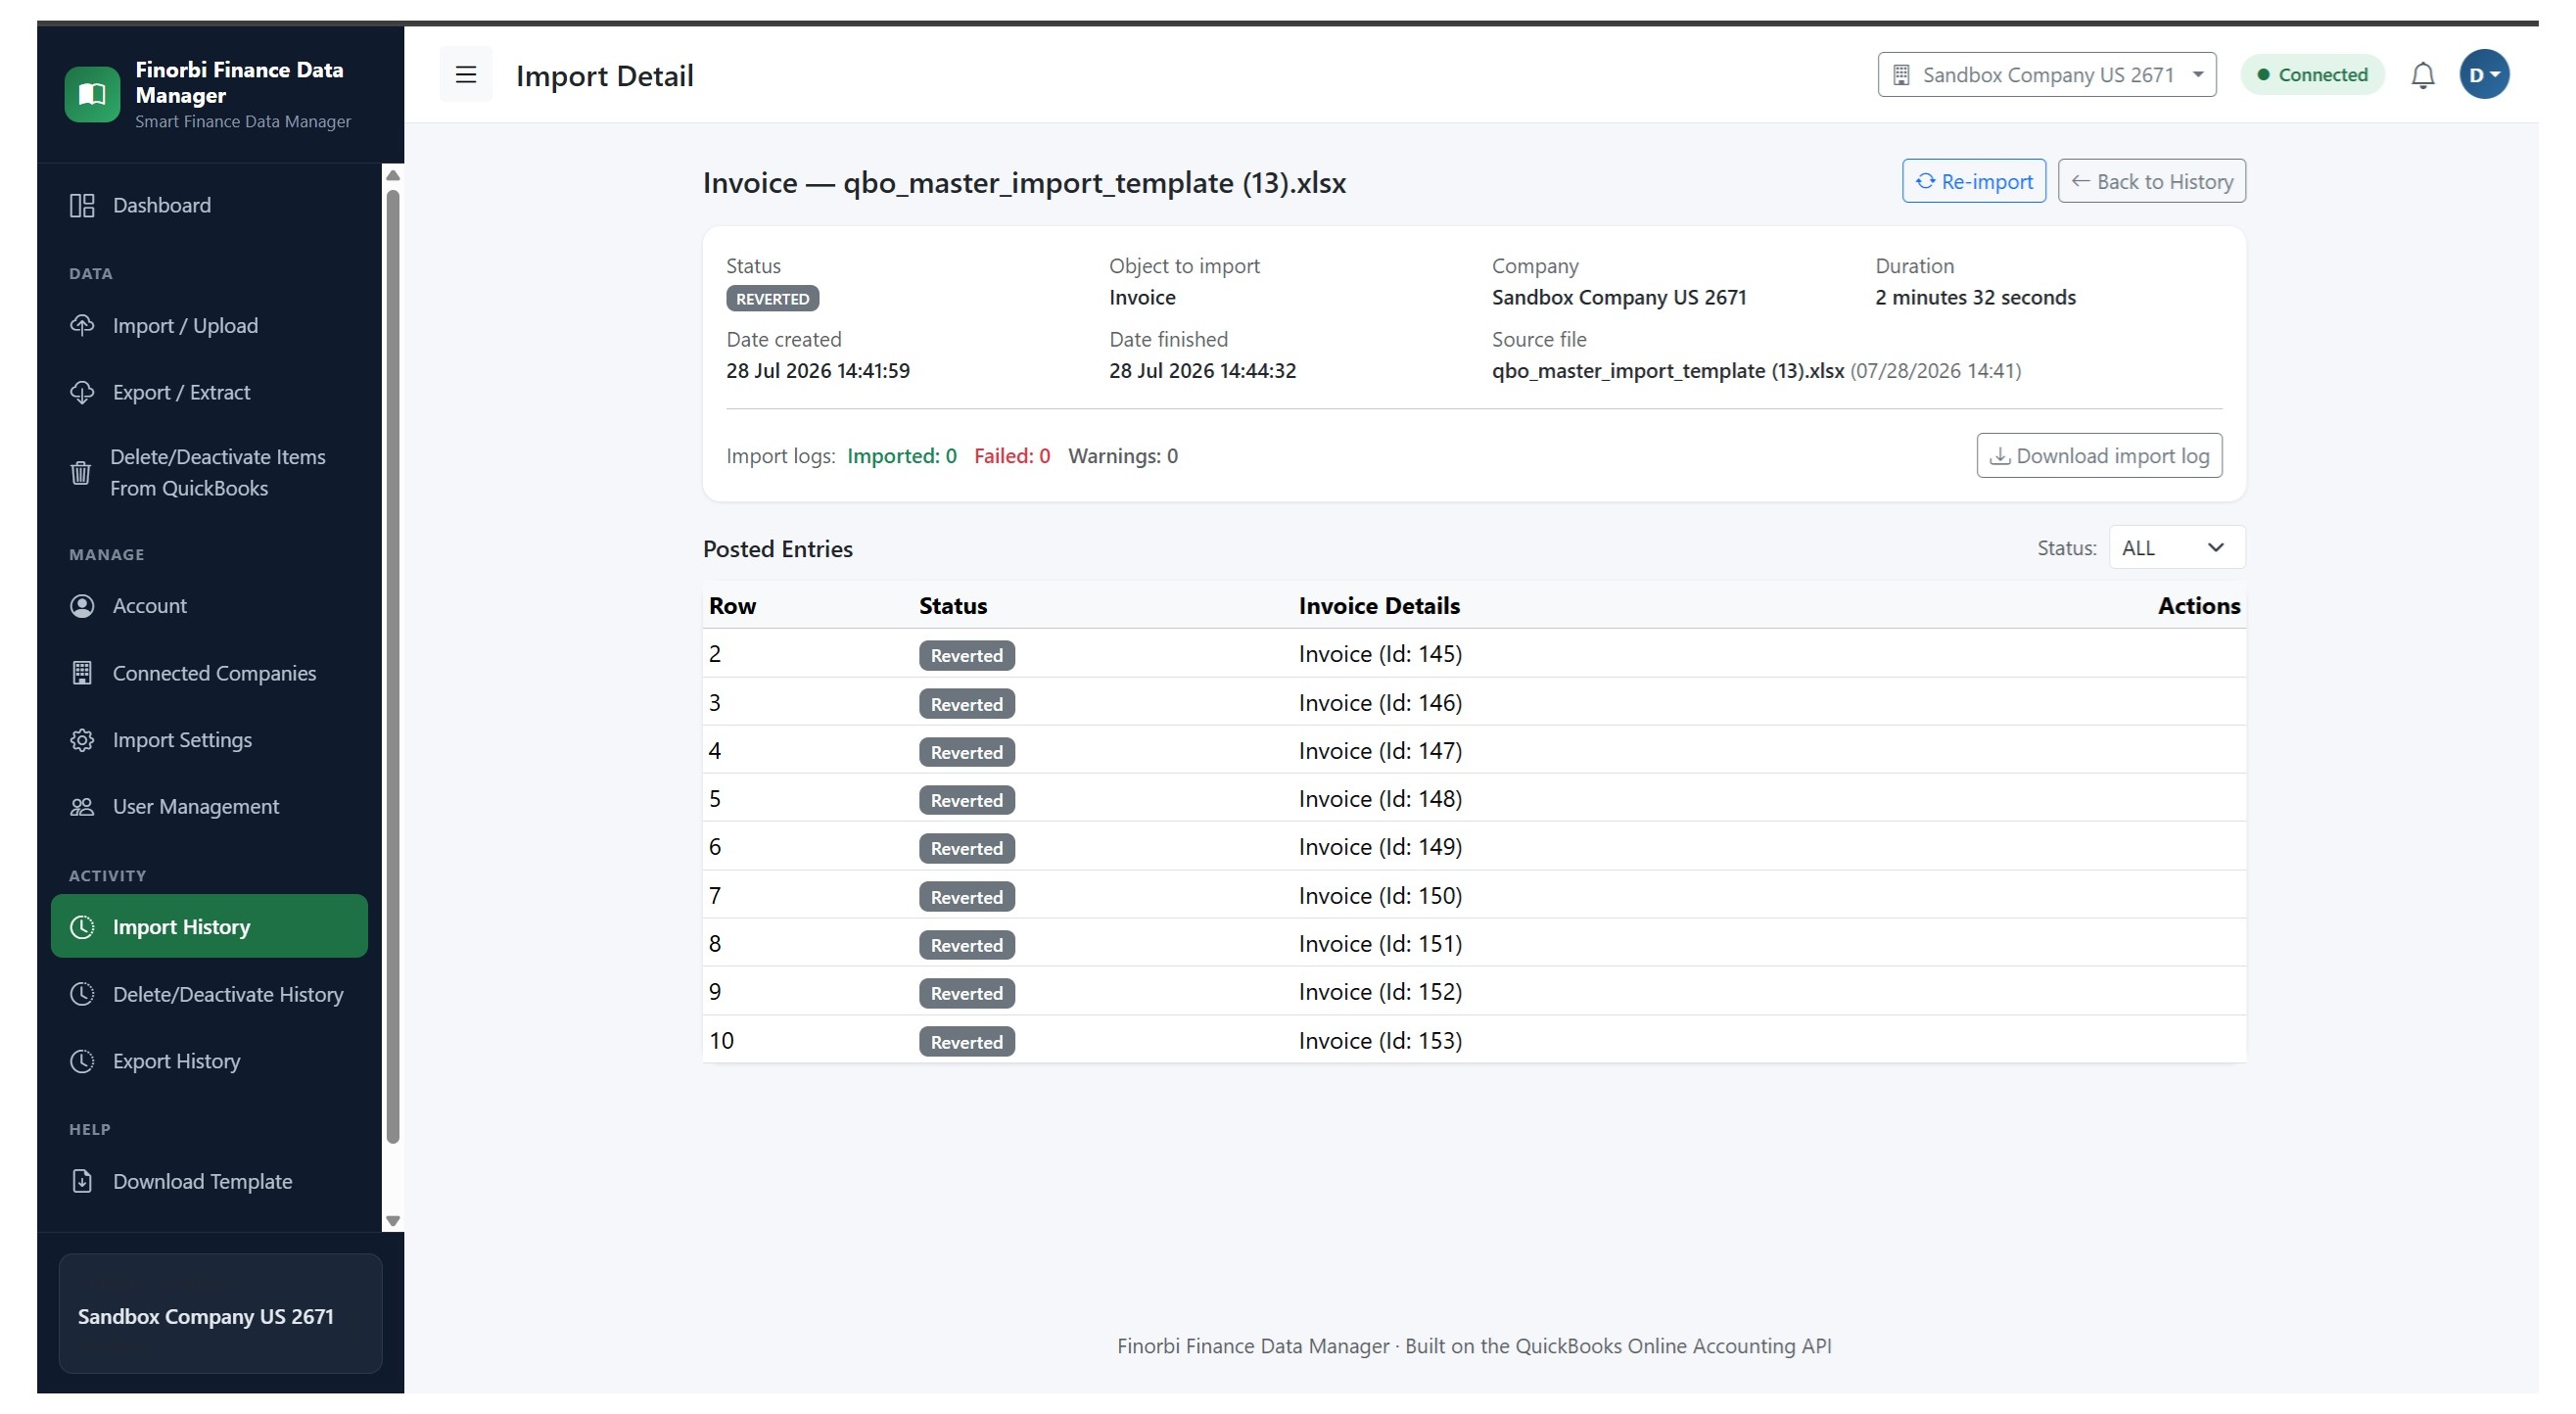Click the Account person icon
The width and height of the screenshot is (2576, 1414).
coord(82,606)
